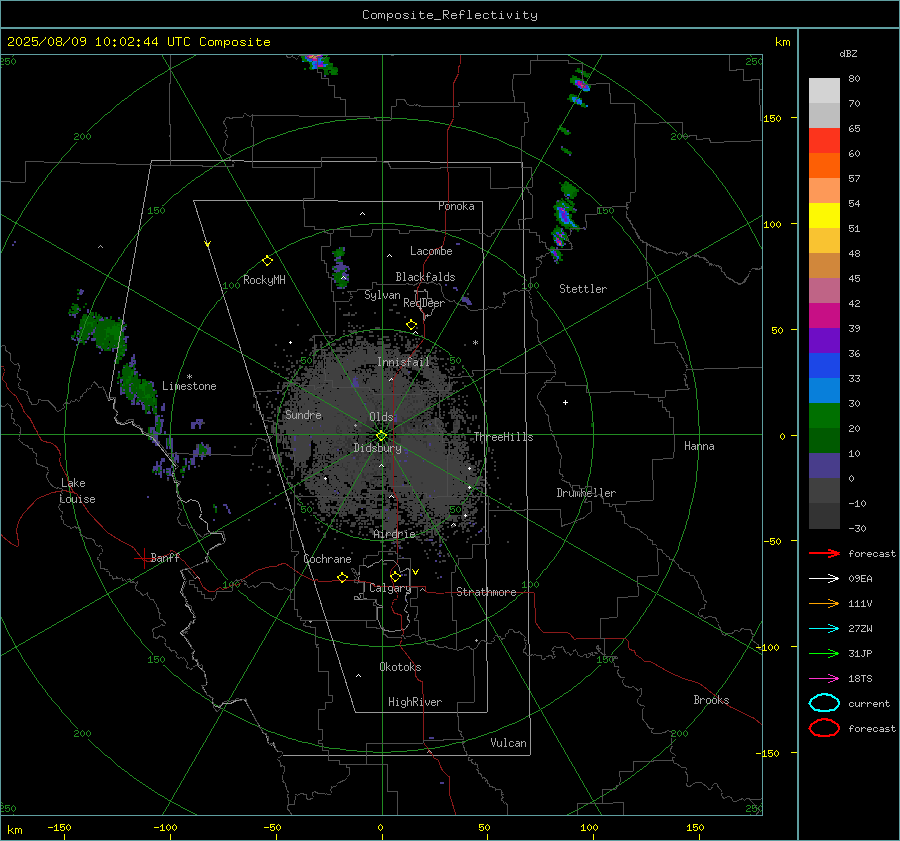Image resolution: width=900 pixels, height=841 pixels.
Task: Click the Innisfail town label
Action: [404, 362]
